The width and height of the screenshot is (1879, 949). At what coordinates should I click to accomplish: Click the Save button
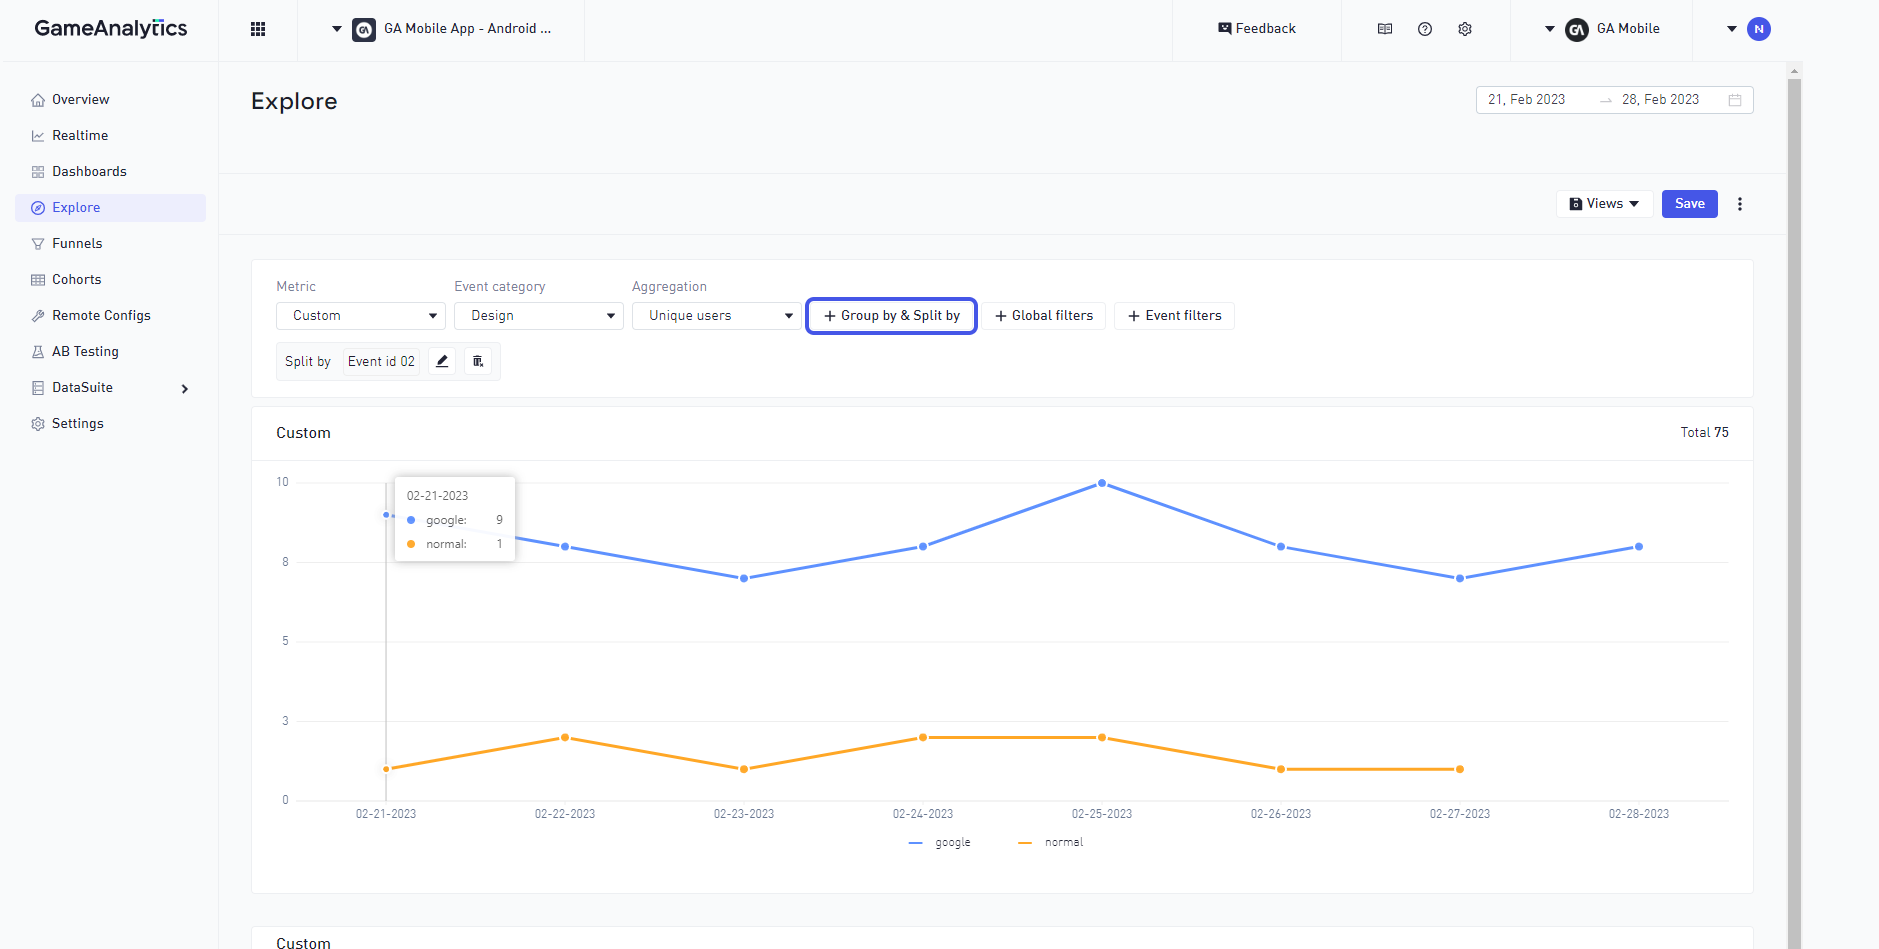pos(1690,204)
